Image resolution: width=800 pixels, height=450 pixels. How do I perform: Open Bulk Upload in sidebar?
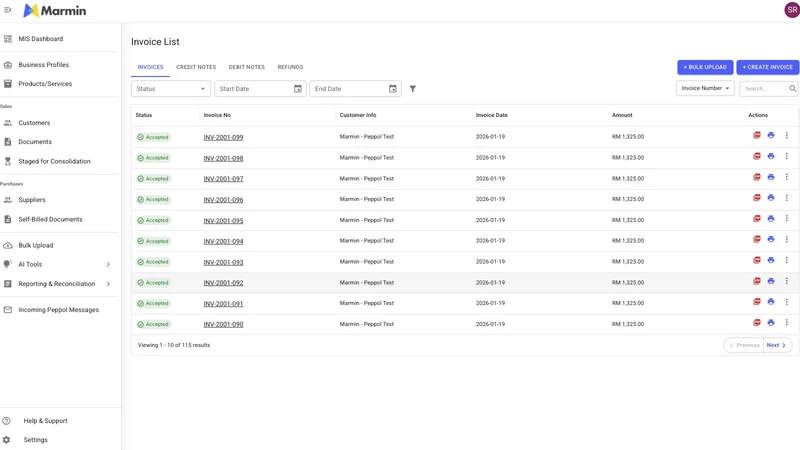(36, 245)
